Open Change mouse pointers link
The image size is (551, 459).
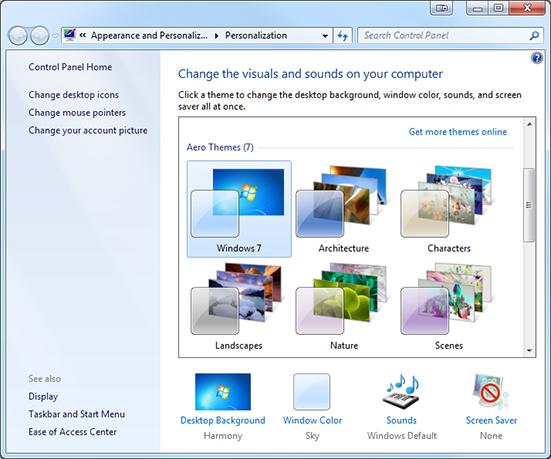coord(77,112)
